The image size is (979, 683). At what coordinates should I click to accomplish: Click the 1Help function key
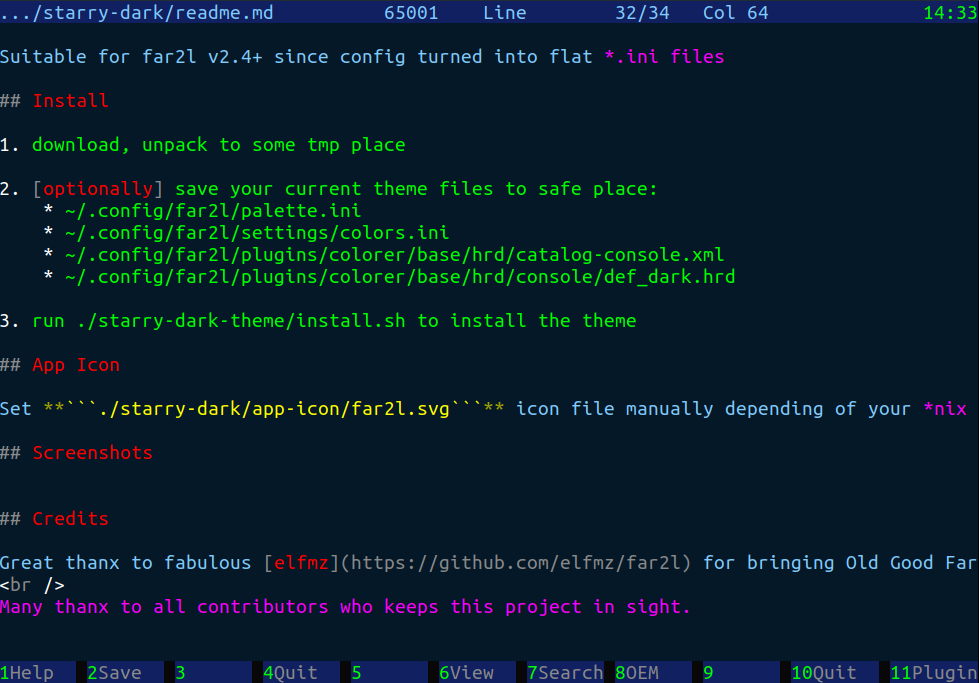[x=38, y=672]
